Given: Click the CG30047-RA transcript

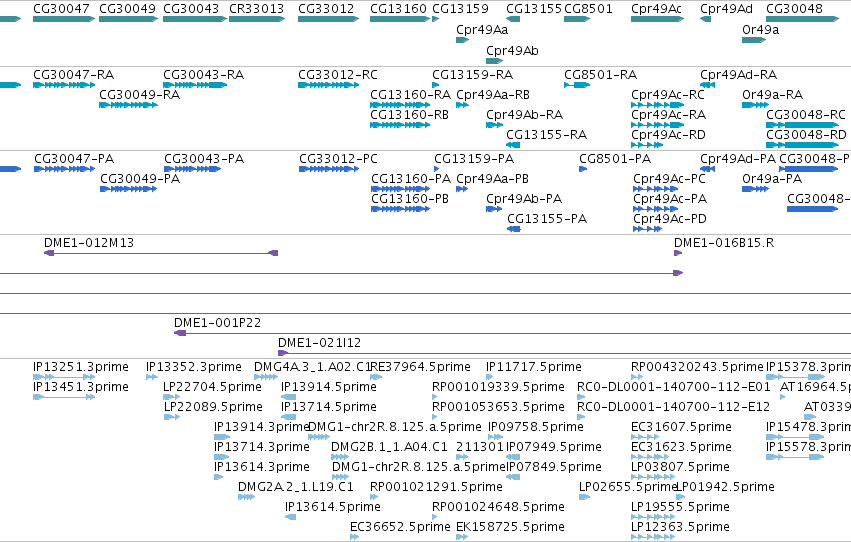Looking at the screenshot, I should [x=64, y=85].
